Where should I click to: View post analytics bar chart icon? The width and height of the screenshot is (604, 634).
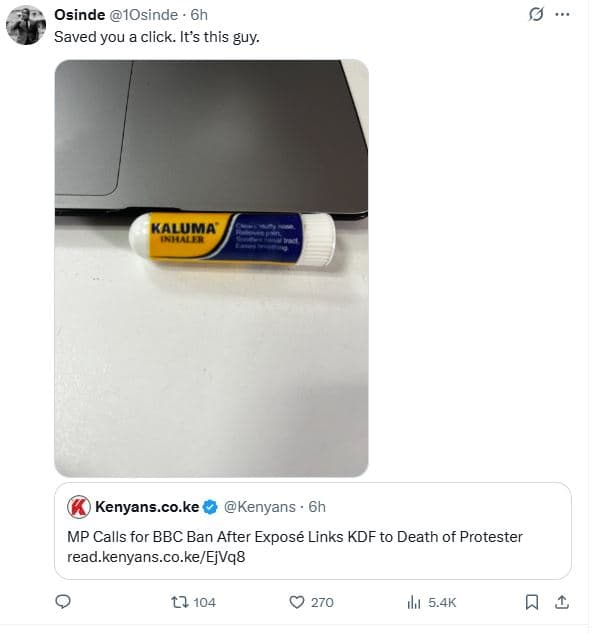414,602
